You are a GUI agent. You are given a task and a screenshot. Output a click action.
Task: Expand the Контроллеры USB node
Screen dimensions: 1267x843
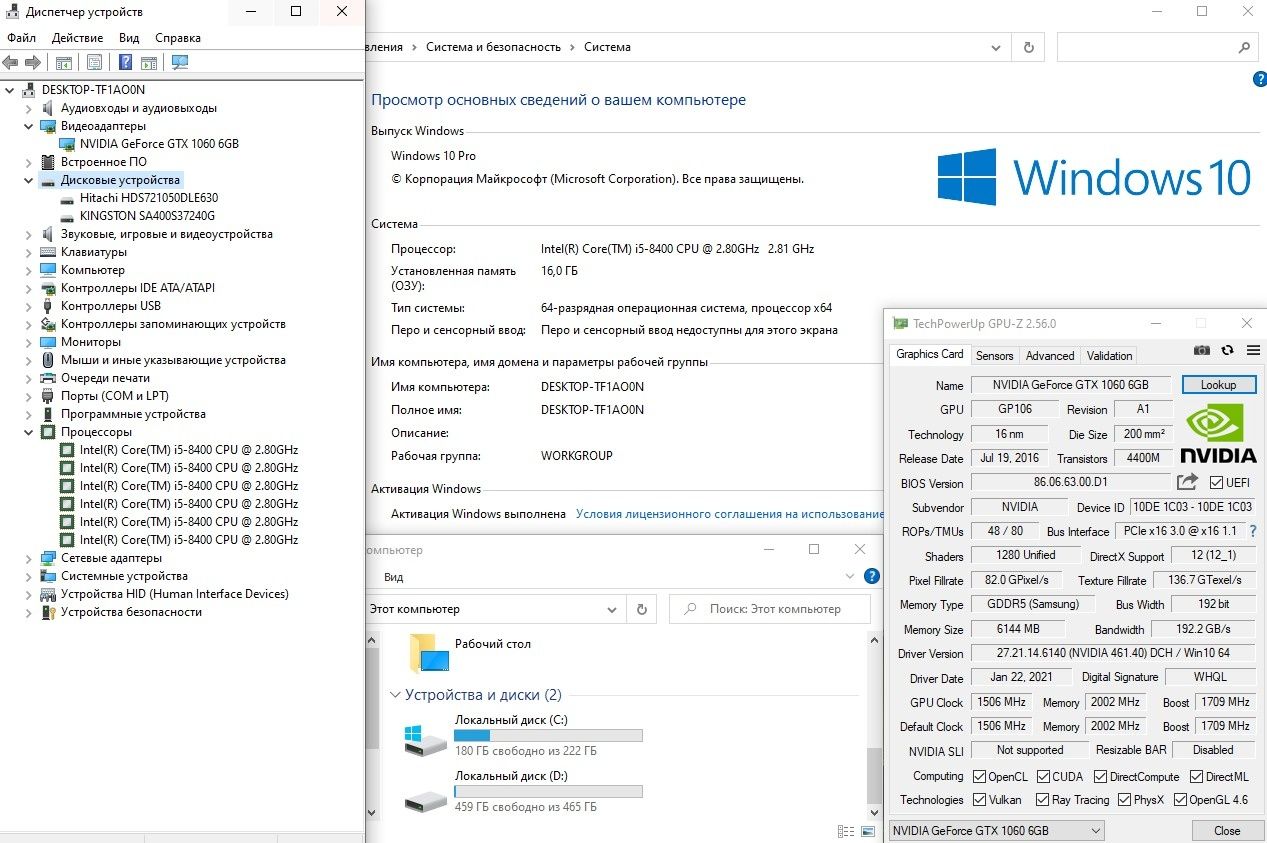[28, 306]
